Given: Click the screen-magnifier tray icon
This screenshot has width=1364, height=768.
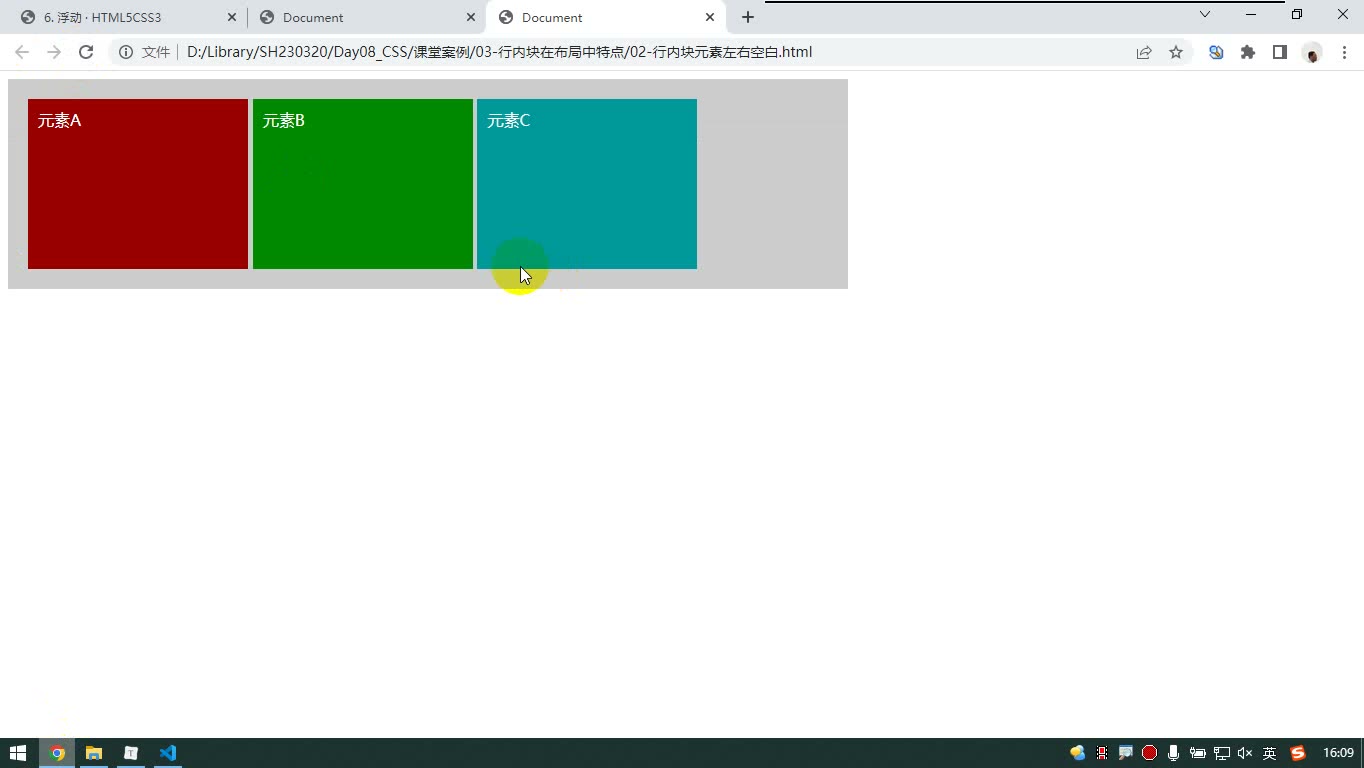Looking at the screenshot, I should point(1125,753).
